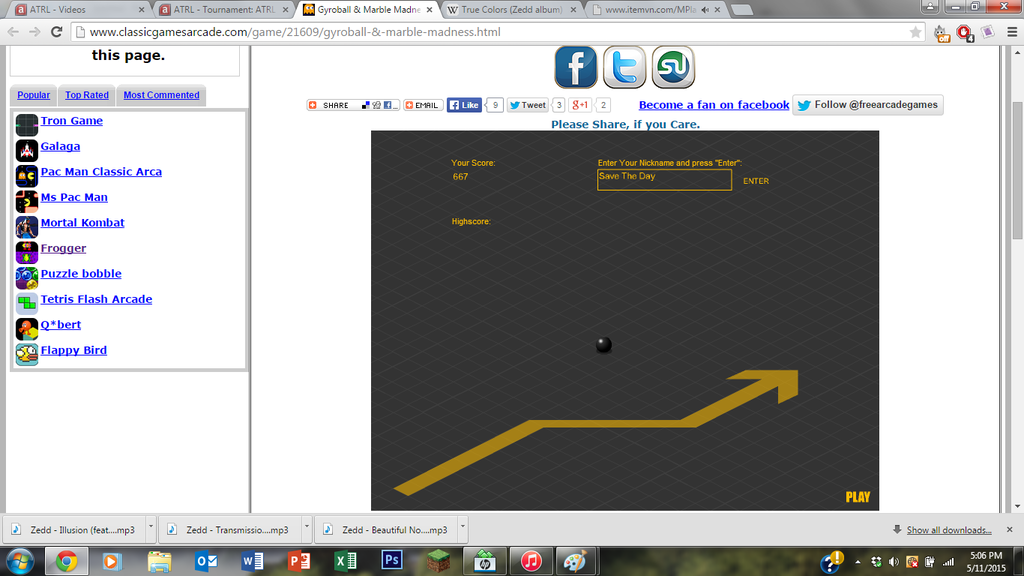Switch to the Top Rated tab
The height and width of the screenshot is (576, 1024).
(87, 95)
